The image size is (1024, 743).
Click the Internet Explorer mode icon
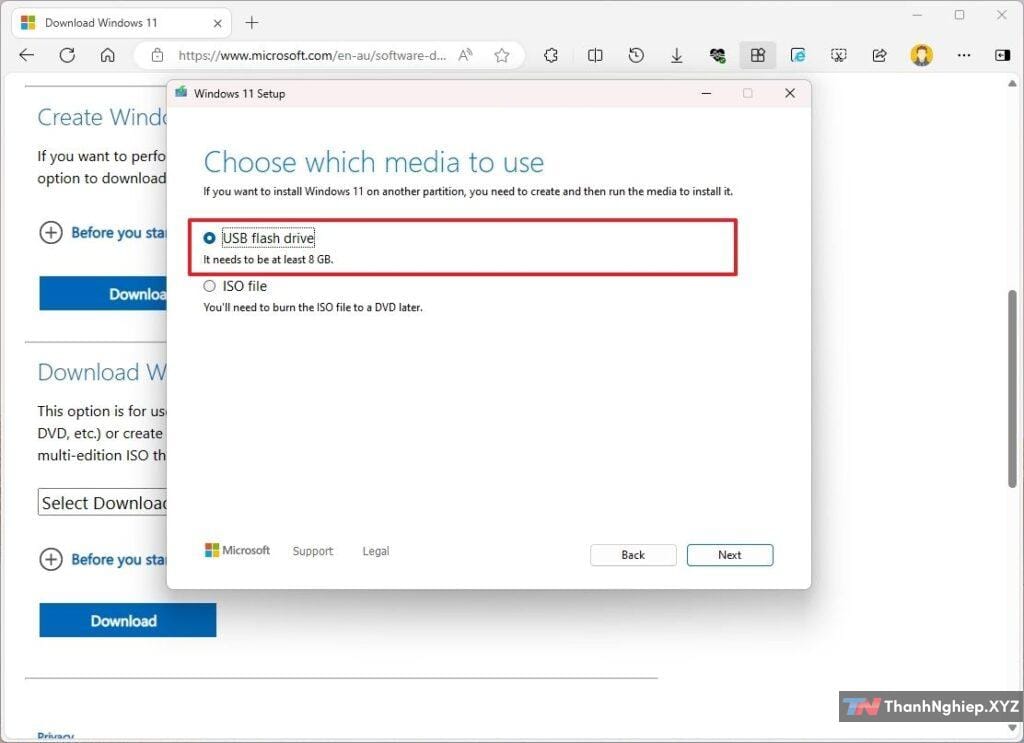[x=798, y=55]
